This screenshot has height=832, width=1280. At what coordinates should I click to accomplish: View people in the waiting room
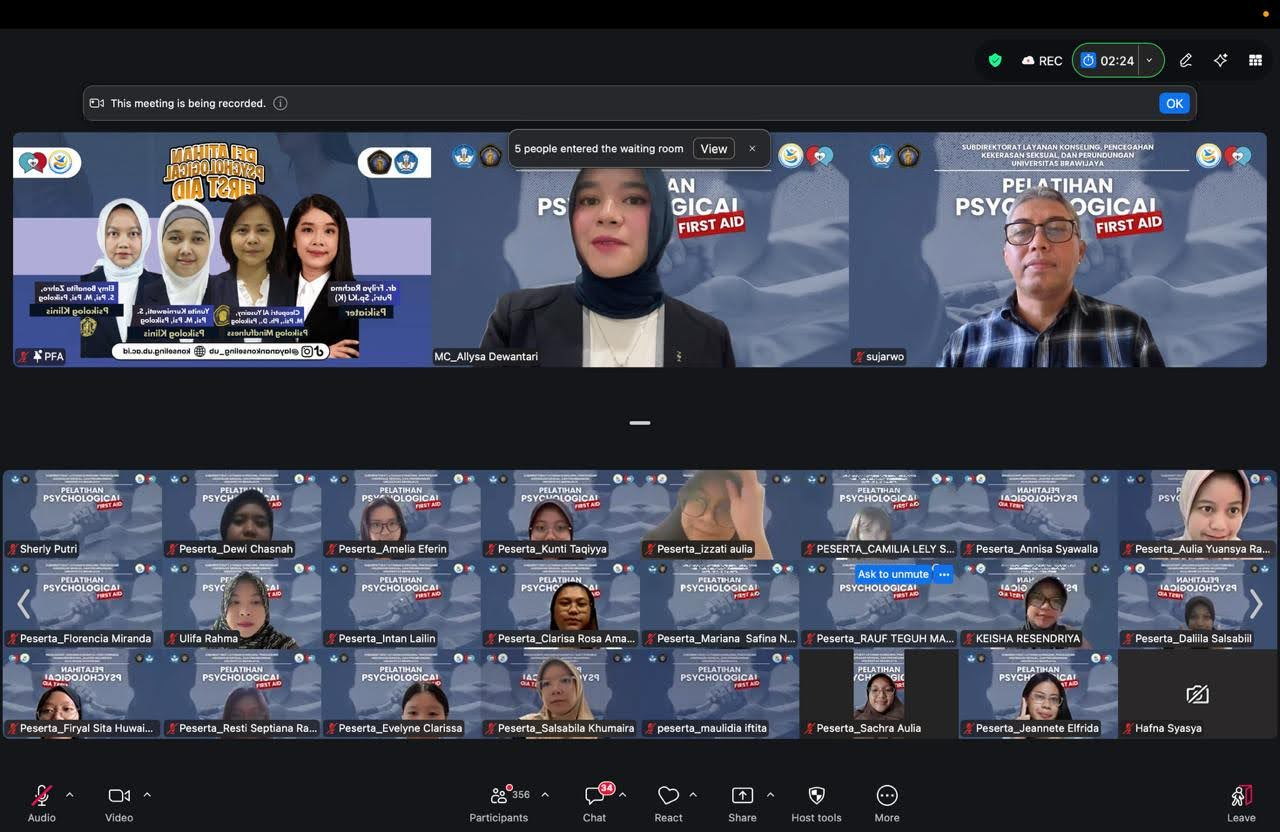click(714, 149)
